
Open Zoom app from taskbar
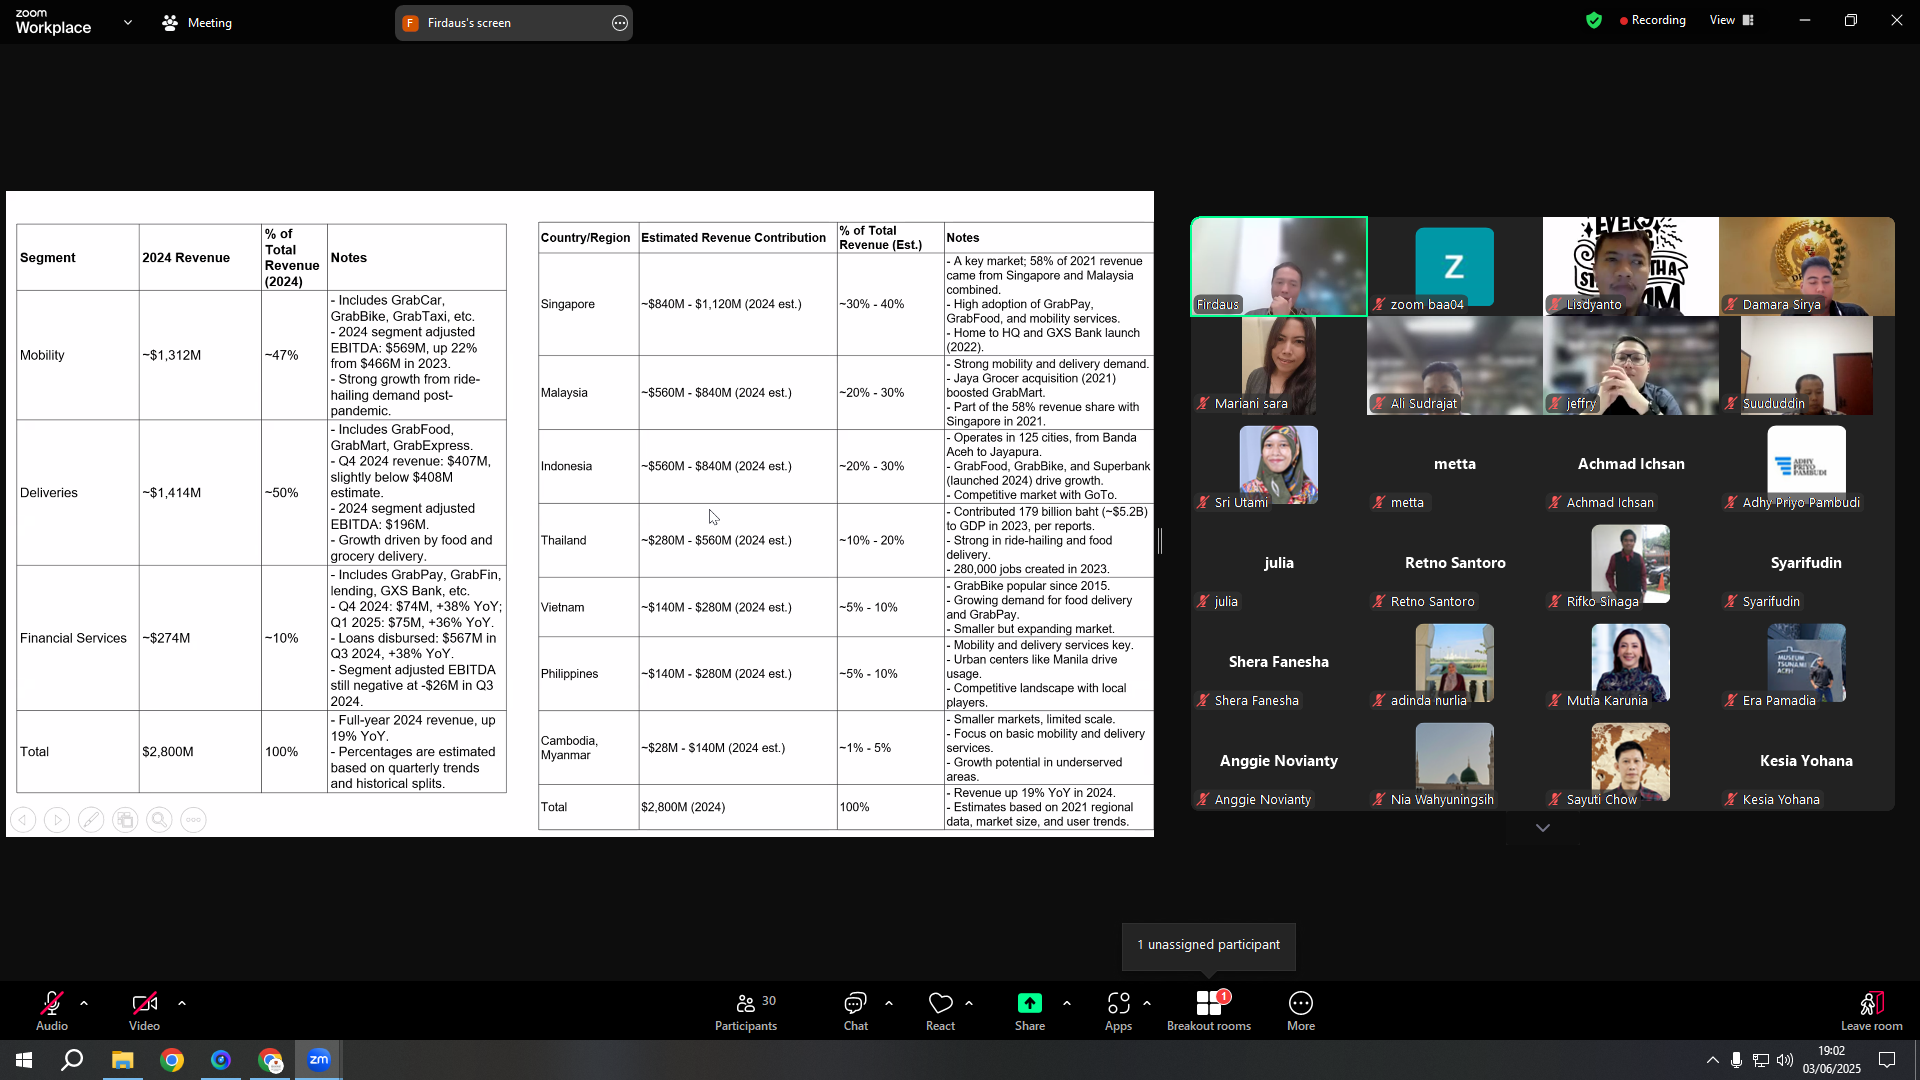(319, 1060)
